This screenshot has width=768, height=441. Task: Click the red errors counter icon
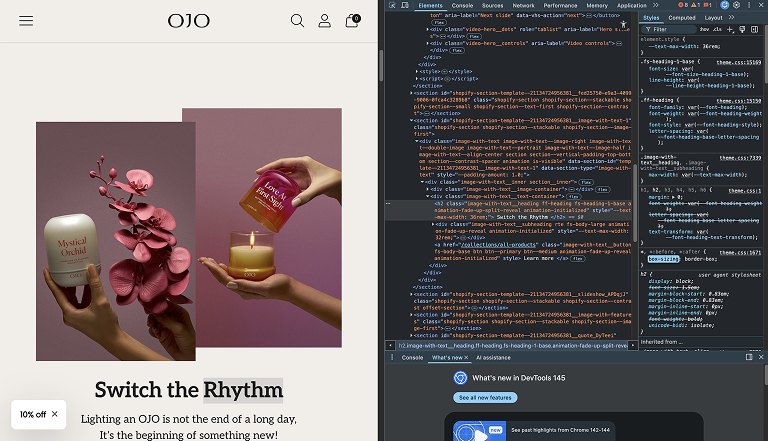tap(683, 5)
